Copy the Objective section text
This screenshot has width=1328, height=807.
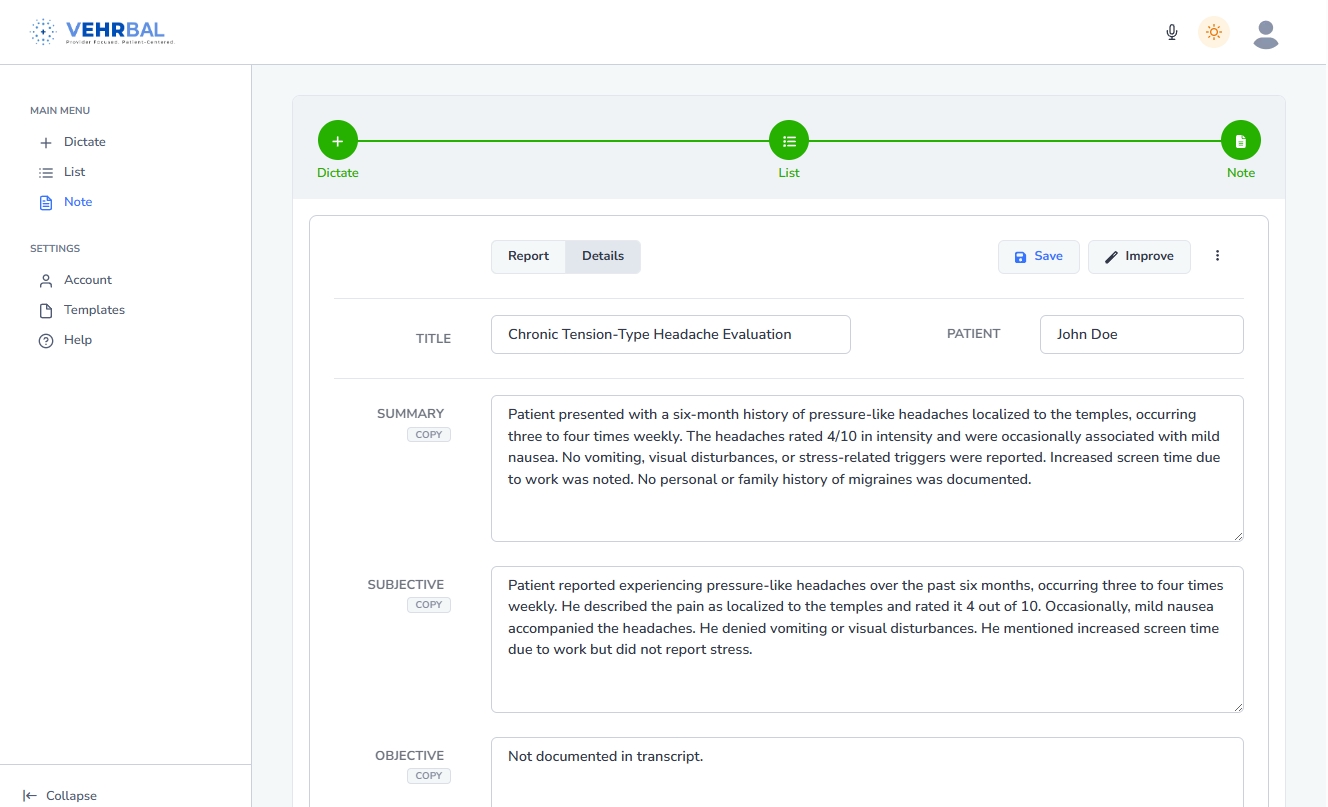(x=429, y=776)
